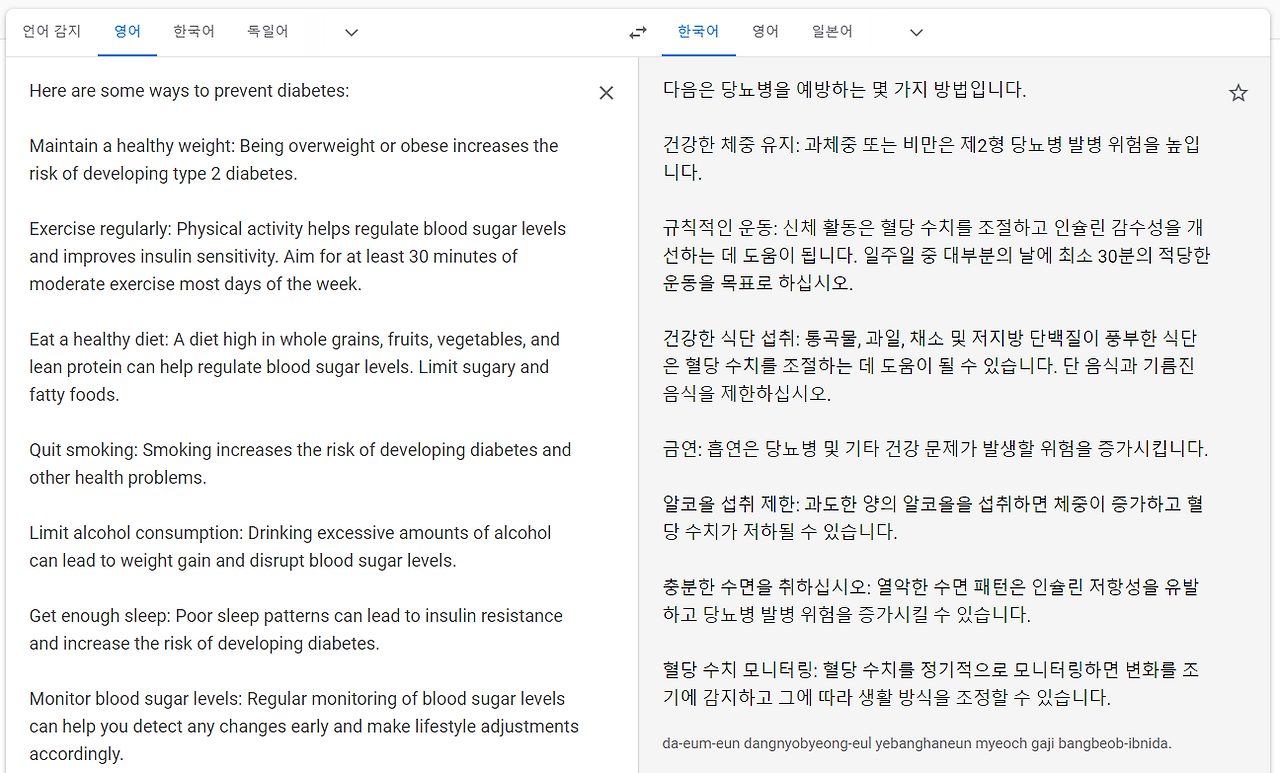The height and width of the screenshot is (773, 1280).
Task: Expand target language list dropdown arrow
Action: (916, 33)
